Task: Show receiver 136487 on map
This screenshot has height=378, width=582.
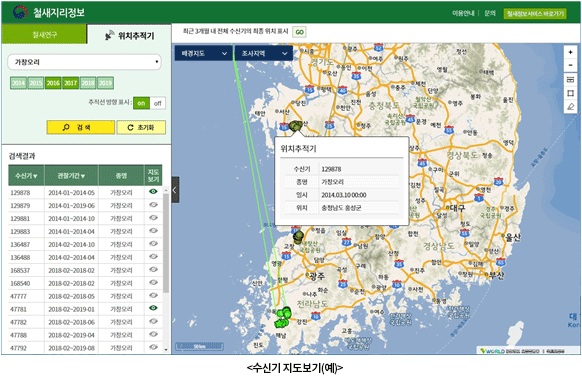Action: tap(153, 244)
